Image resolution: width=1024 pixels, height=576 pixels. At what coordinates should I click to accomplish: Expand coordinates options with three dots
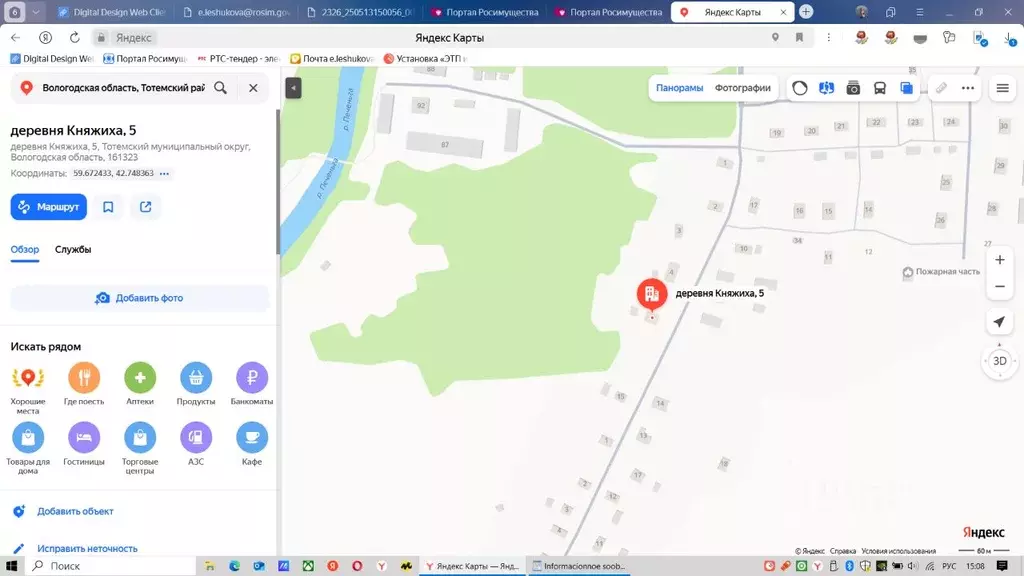pos(165,174)
